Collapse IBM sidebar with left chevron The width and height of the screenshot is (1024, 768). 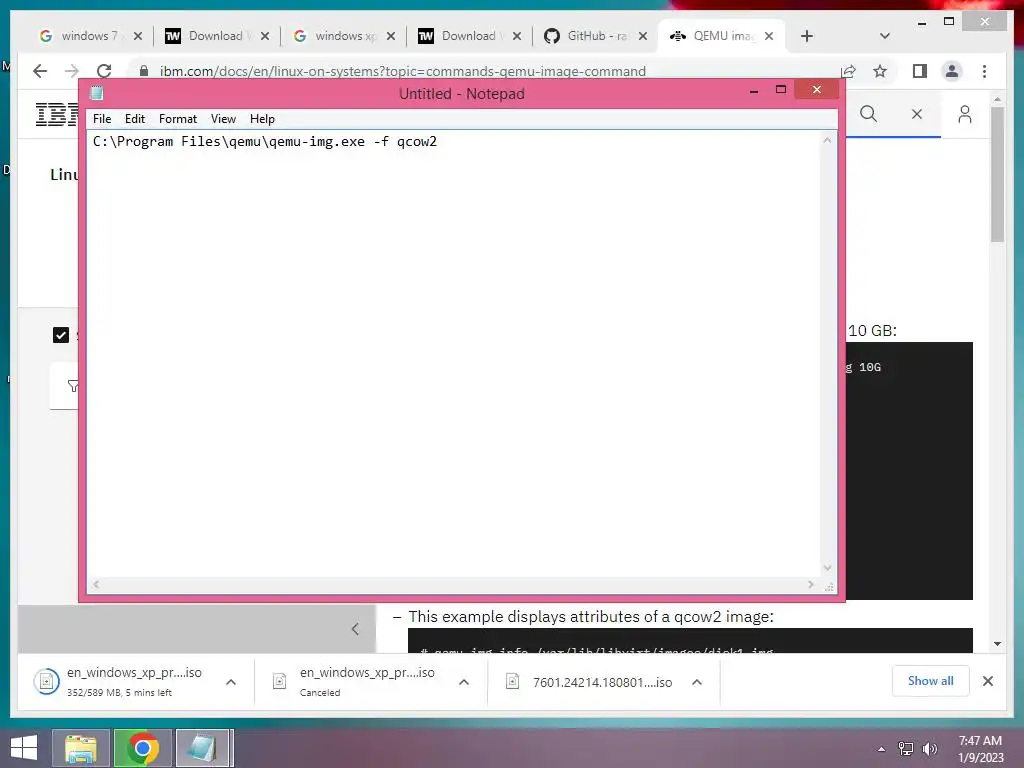coord(355,629)
